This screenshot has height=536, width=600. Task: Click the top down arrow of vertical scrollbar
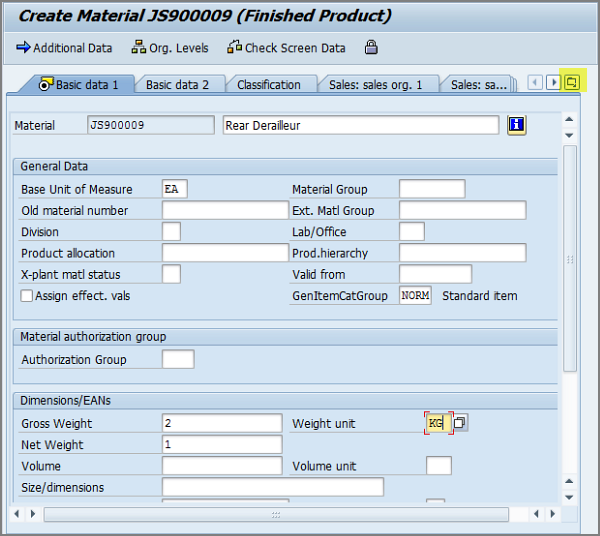[x=569, y=135]
